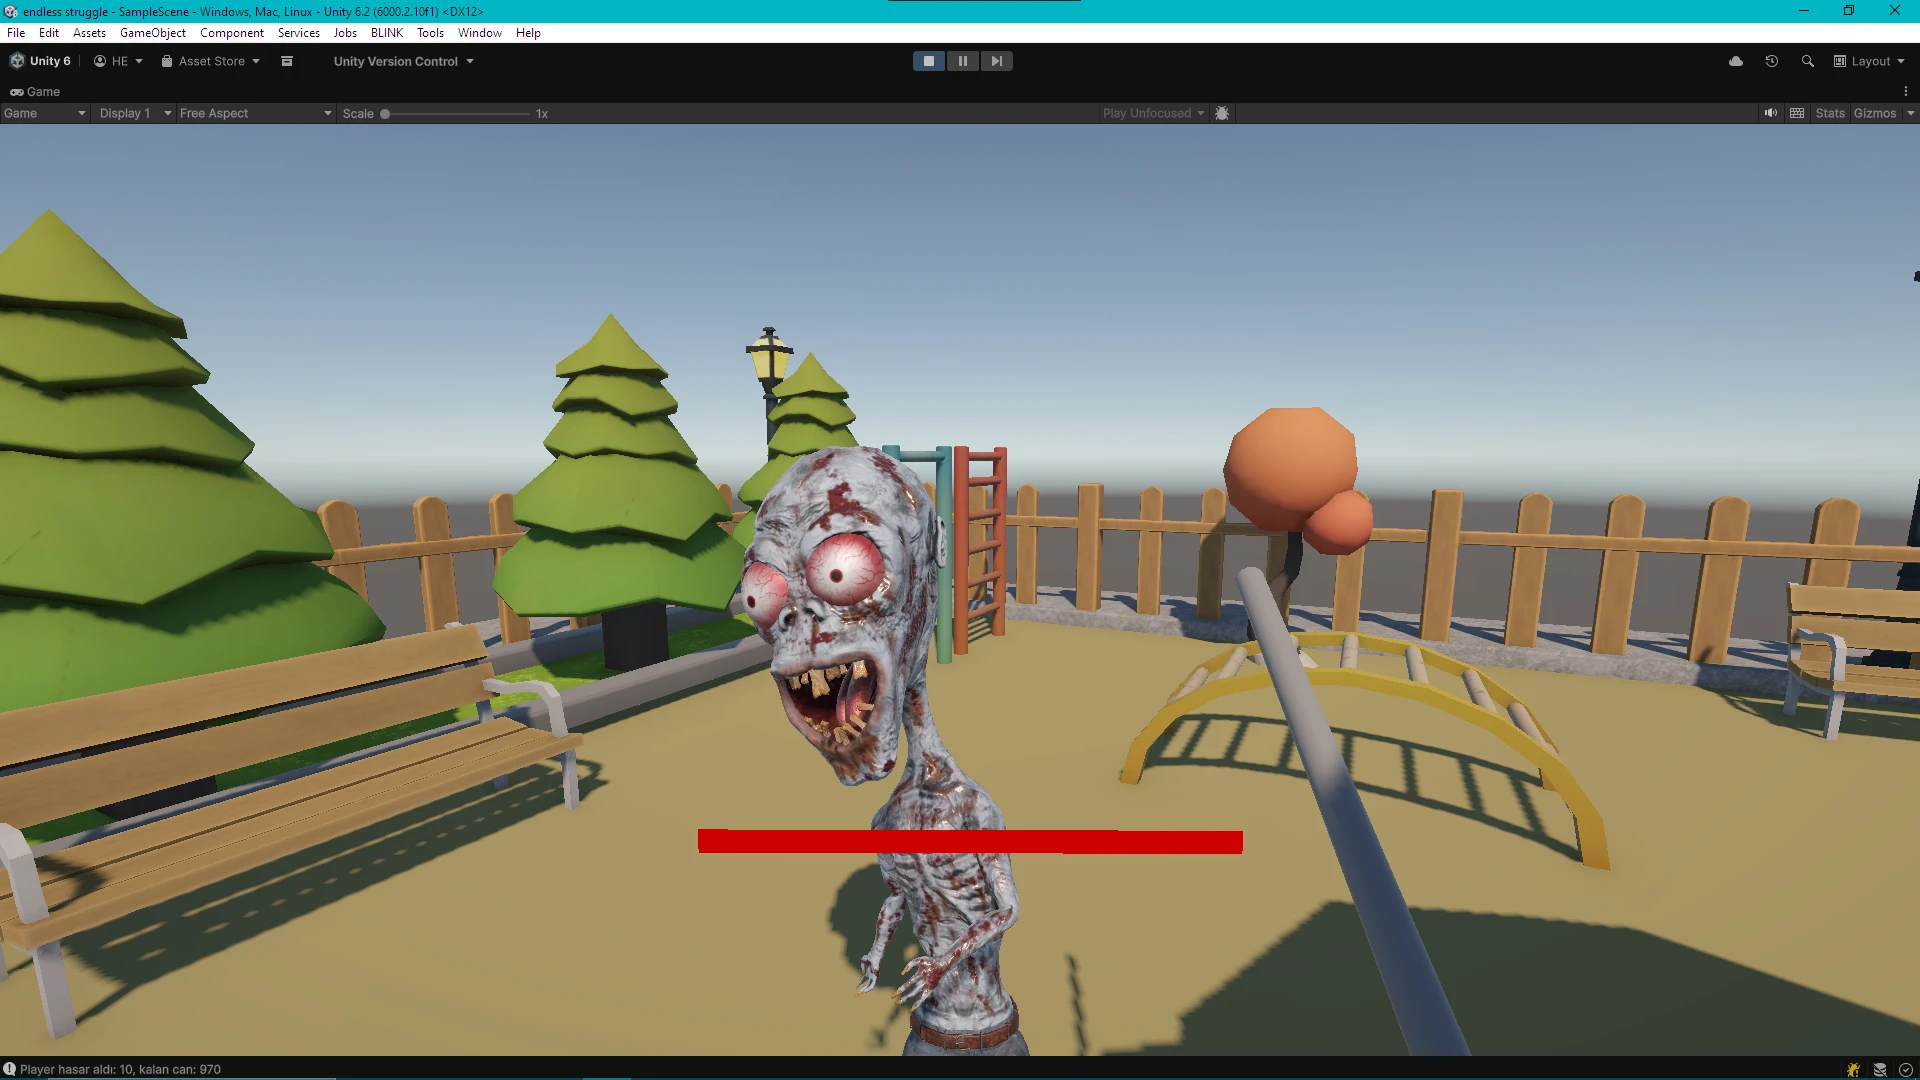Click the global search magnifier icon

[1807, 61]
